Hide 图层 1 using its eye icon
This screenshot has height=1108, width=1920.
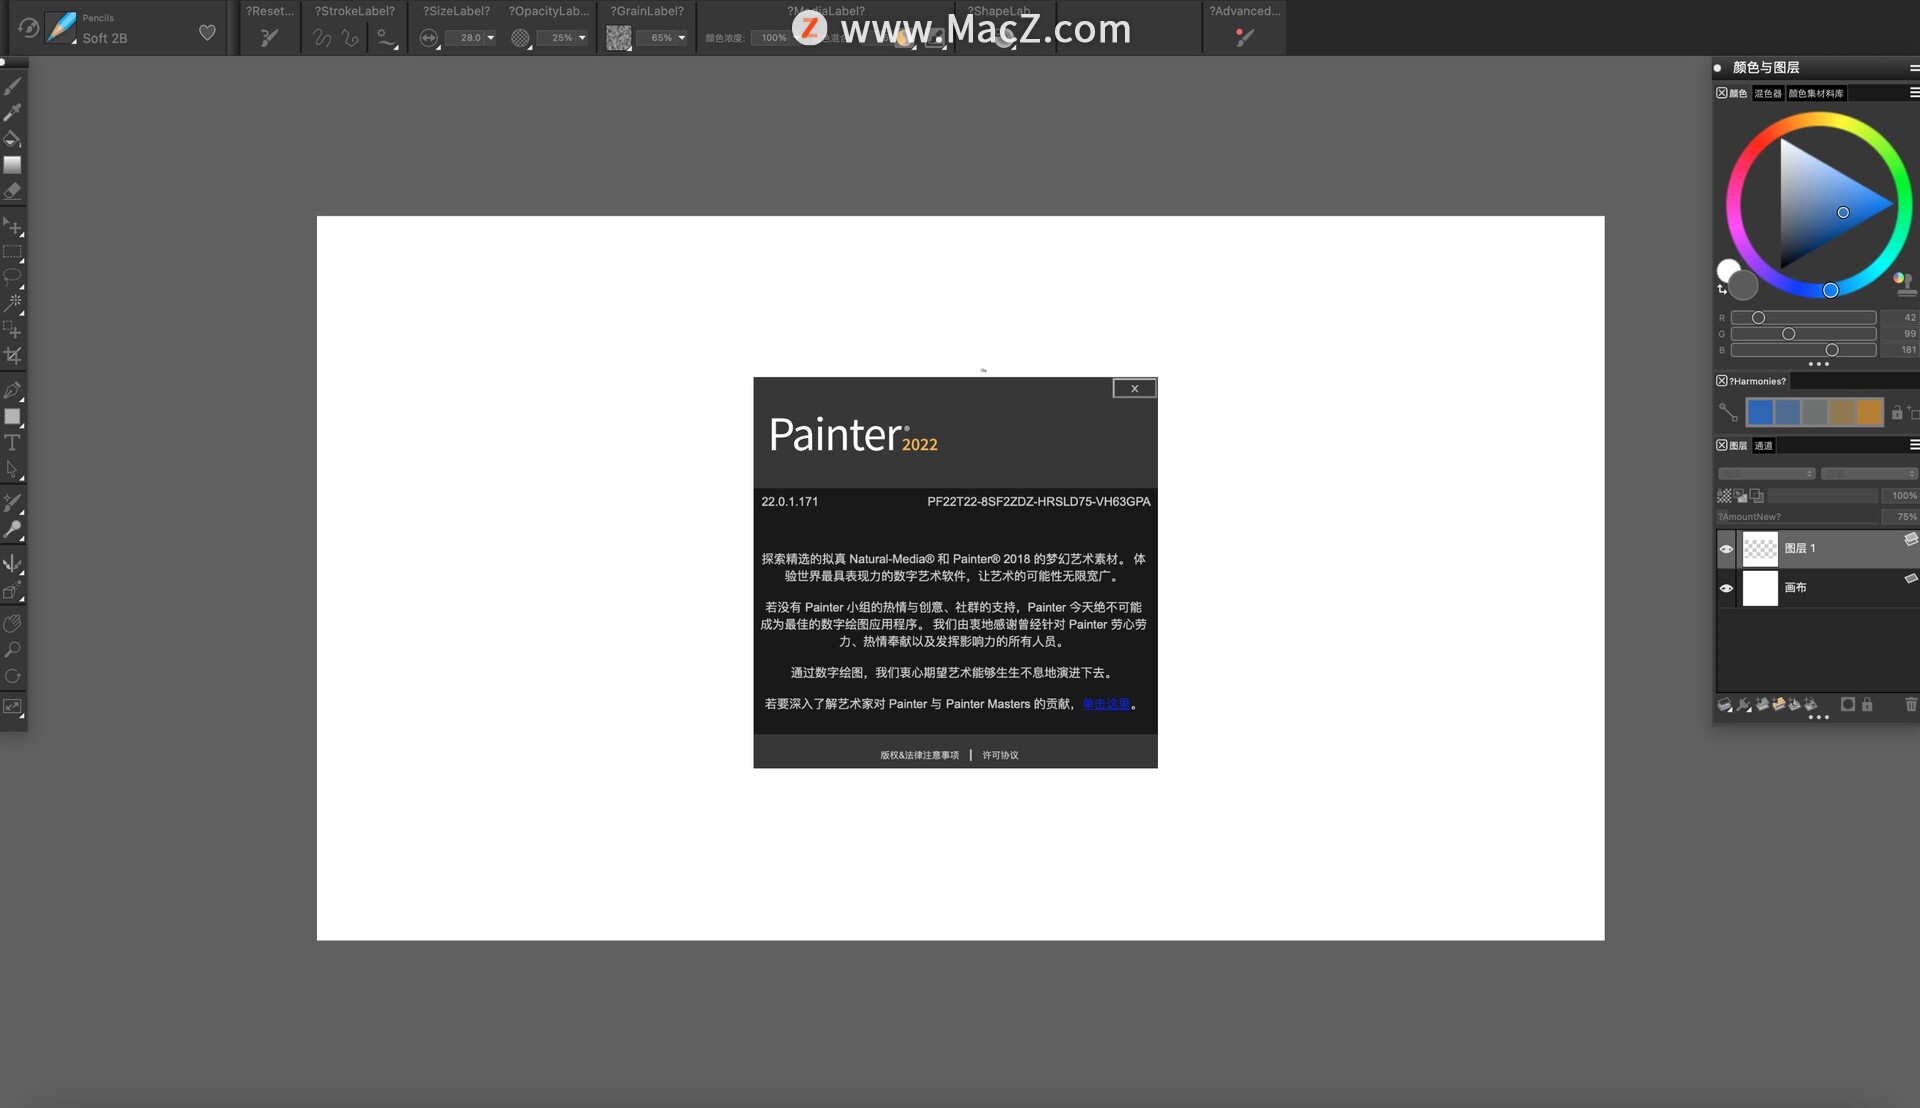click(1726, 549)
